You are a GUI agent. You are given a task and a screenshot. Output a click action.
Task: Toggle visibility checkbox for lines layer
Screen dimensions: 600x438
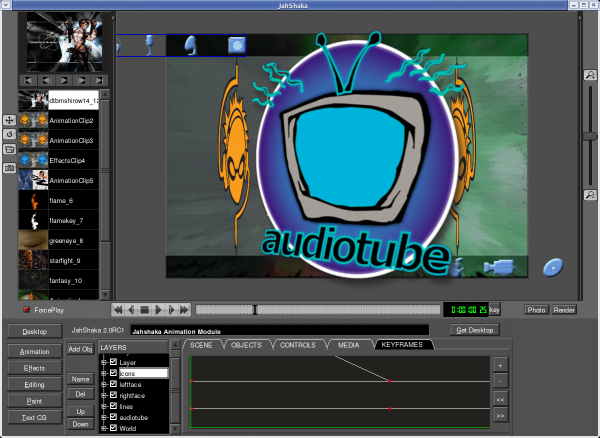pyautogui.click(x=113, y=406)
